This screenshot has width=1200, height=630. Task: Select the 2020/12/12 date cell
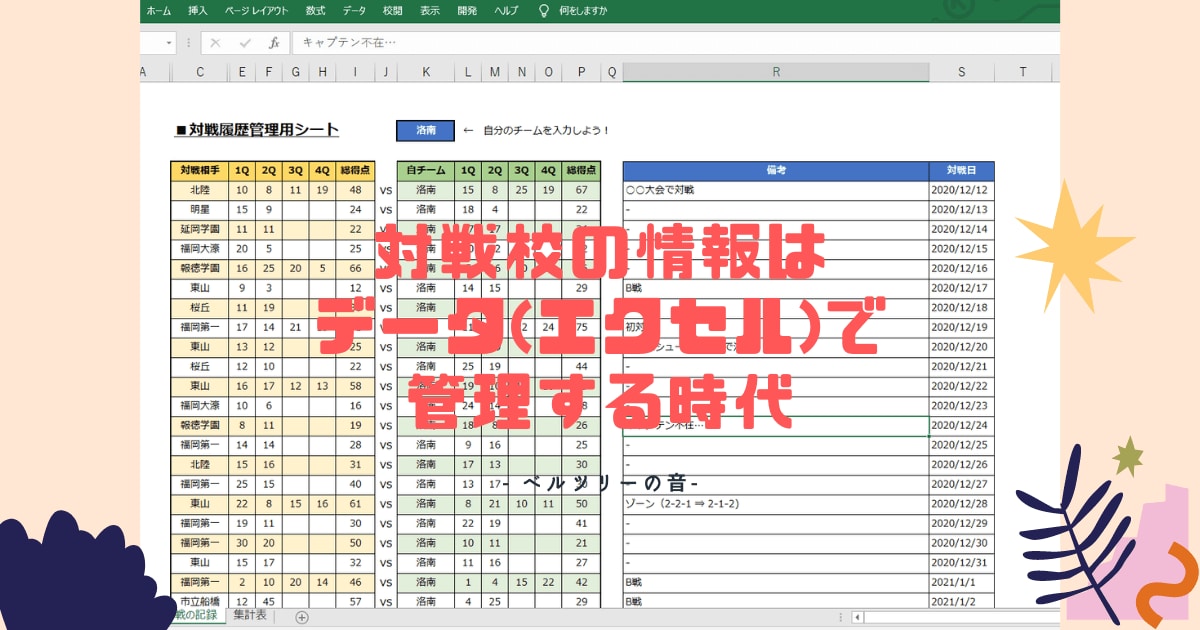tap(962, 190)
